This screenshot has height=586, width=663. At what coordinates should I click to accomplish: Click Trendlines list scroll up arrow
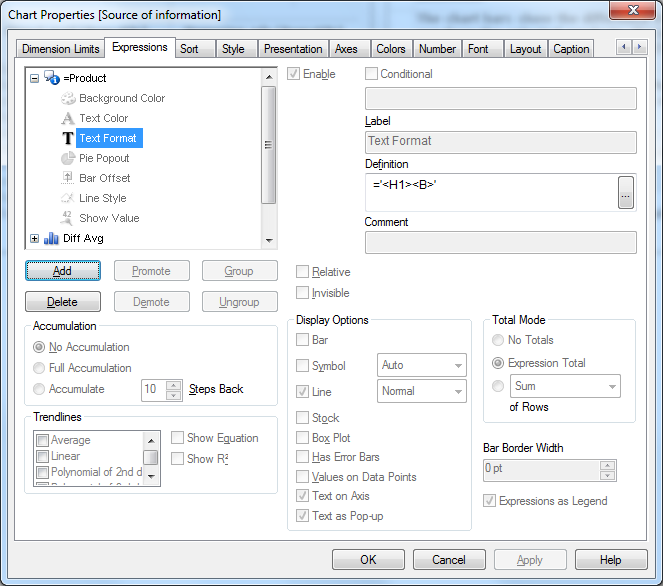[151, 441]
